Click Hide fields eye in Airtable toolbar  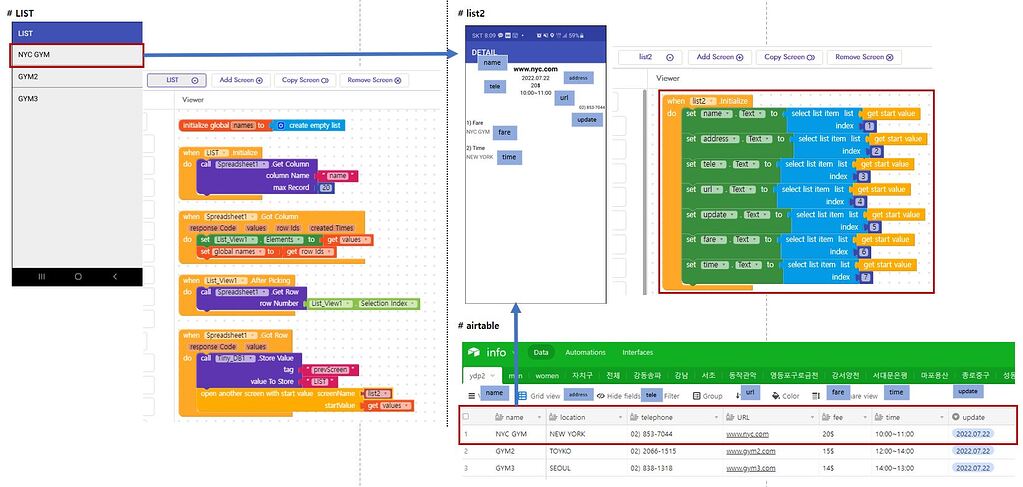click(600, 396)
